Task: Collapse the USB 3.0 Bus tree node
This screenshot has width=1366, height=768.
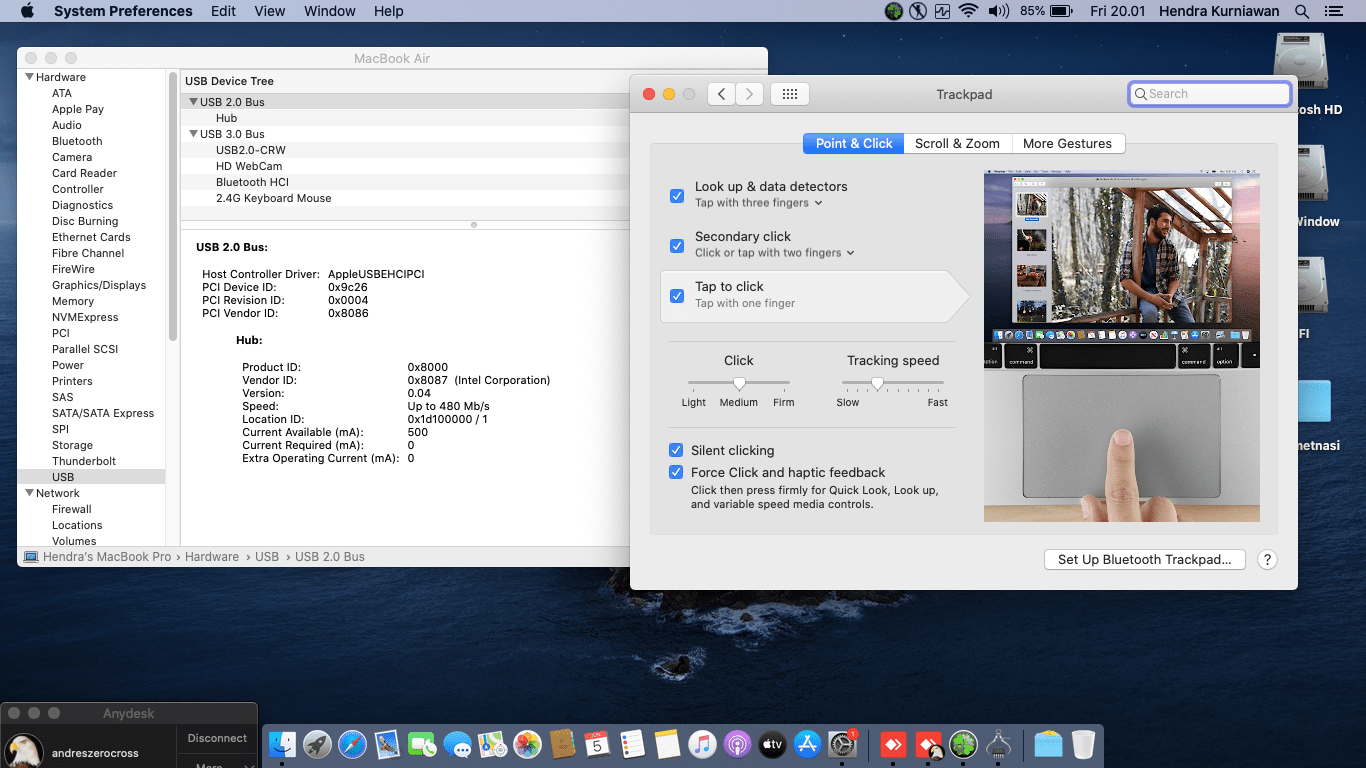Action: tap(193, 134)
